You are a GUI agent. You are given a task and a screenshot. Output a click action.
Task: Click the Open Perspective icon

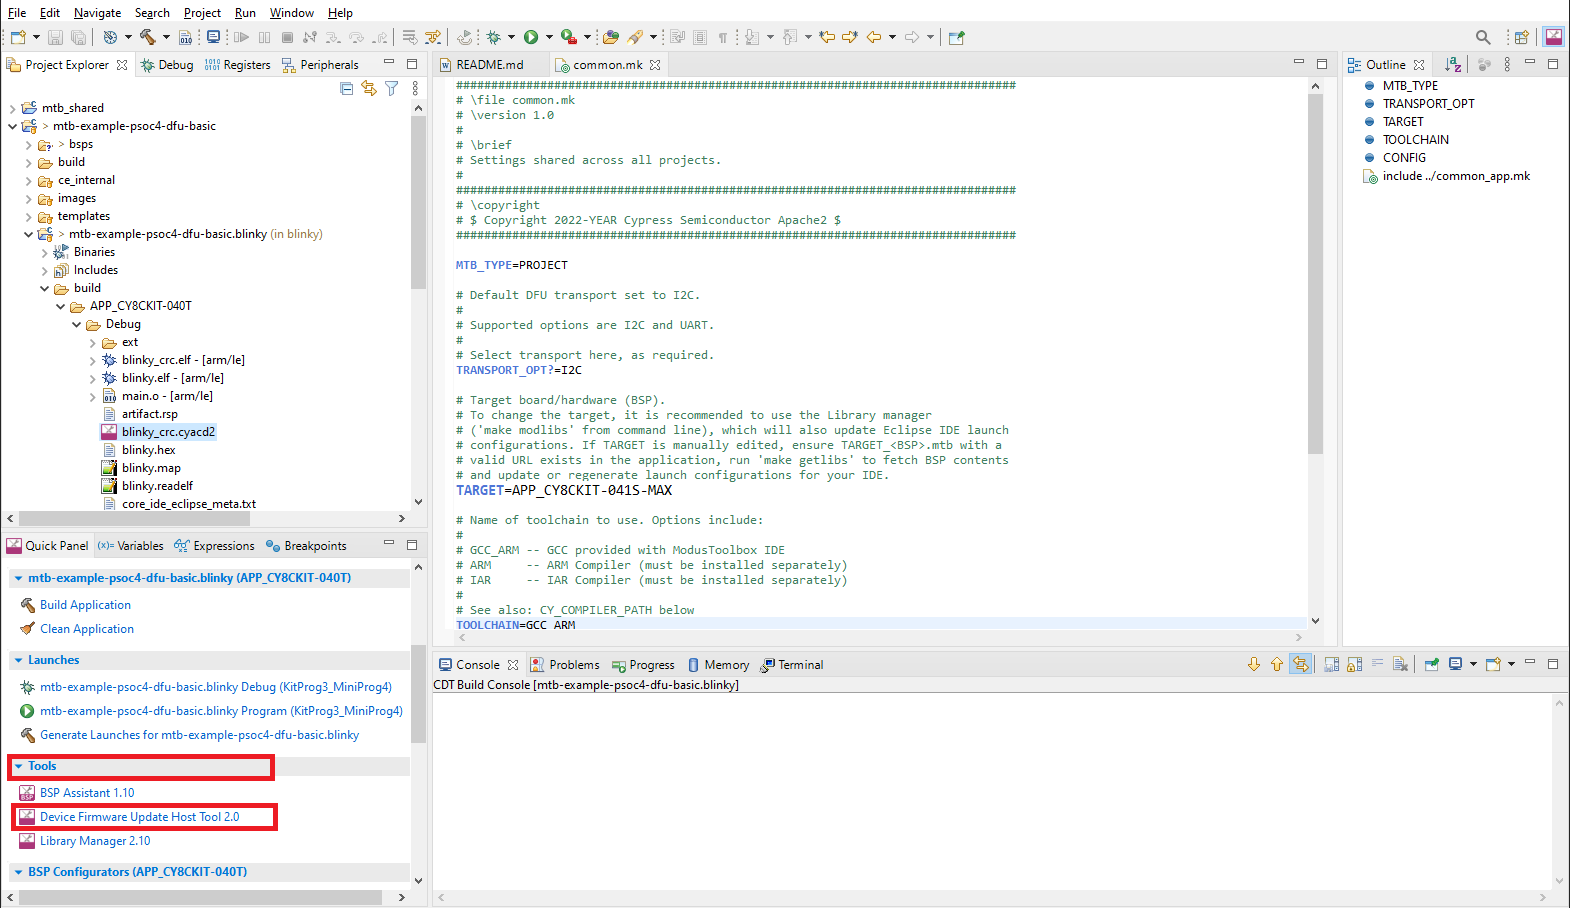pyautogui.click(x=1521, y=37)
